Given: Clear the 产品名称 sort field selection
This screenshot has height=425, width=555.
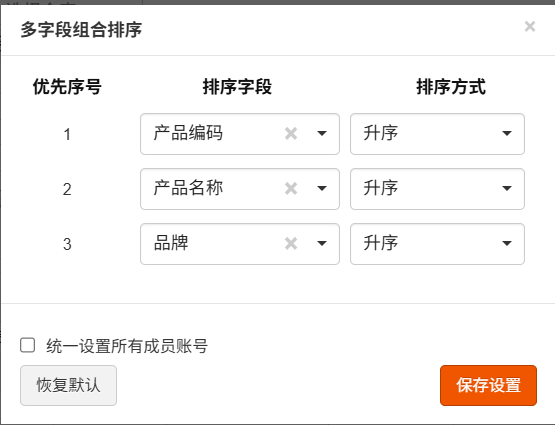Looking at the screenshot, I should tap(291, 189).
